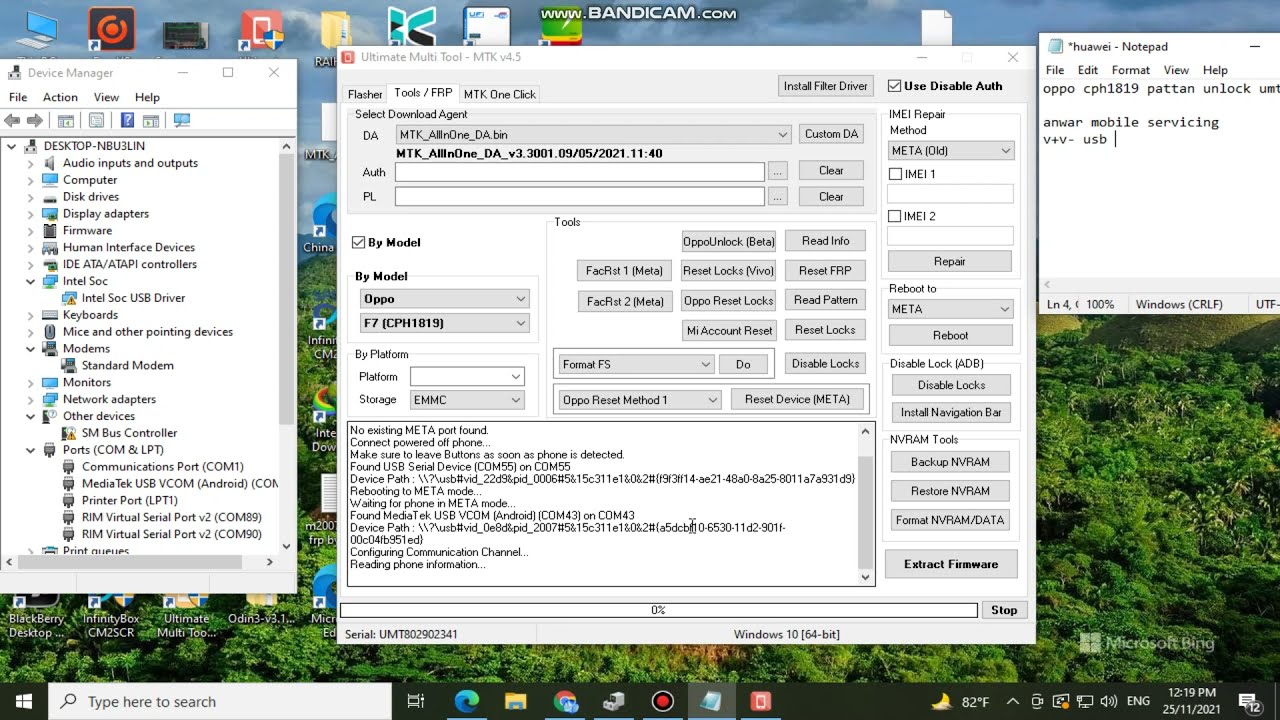Screen dimensions: 1280x720
Task: Open the IMEI Repair Method META (Old) dropdown
Action: [951, 151]
